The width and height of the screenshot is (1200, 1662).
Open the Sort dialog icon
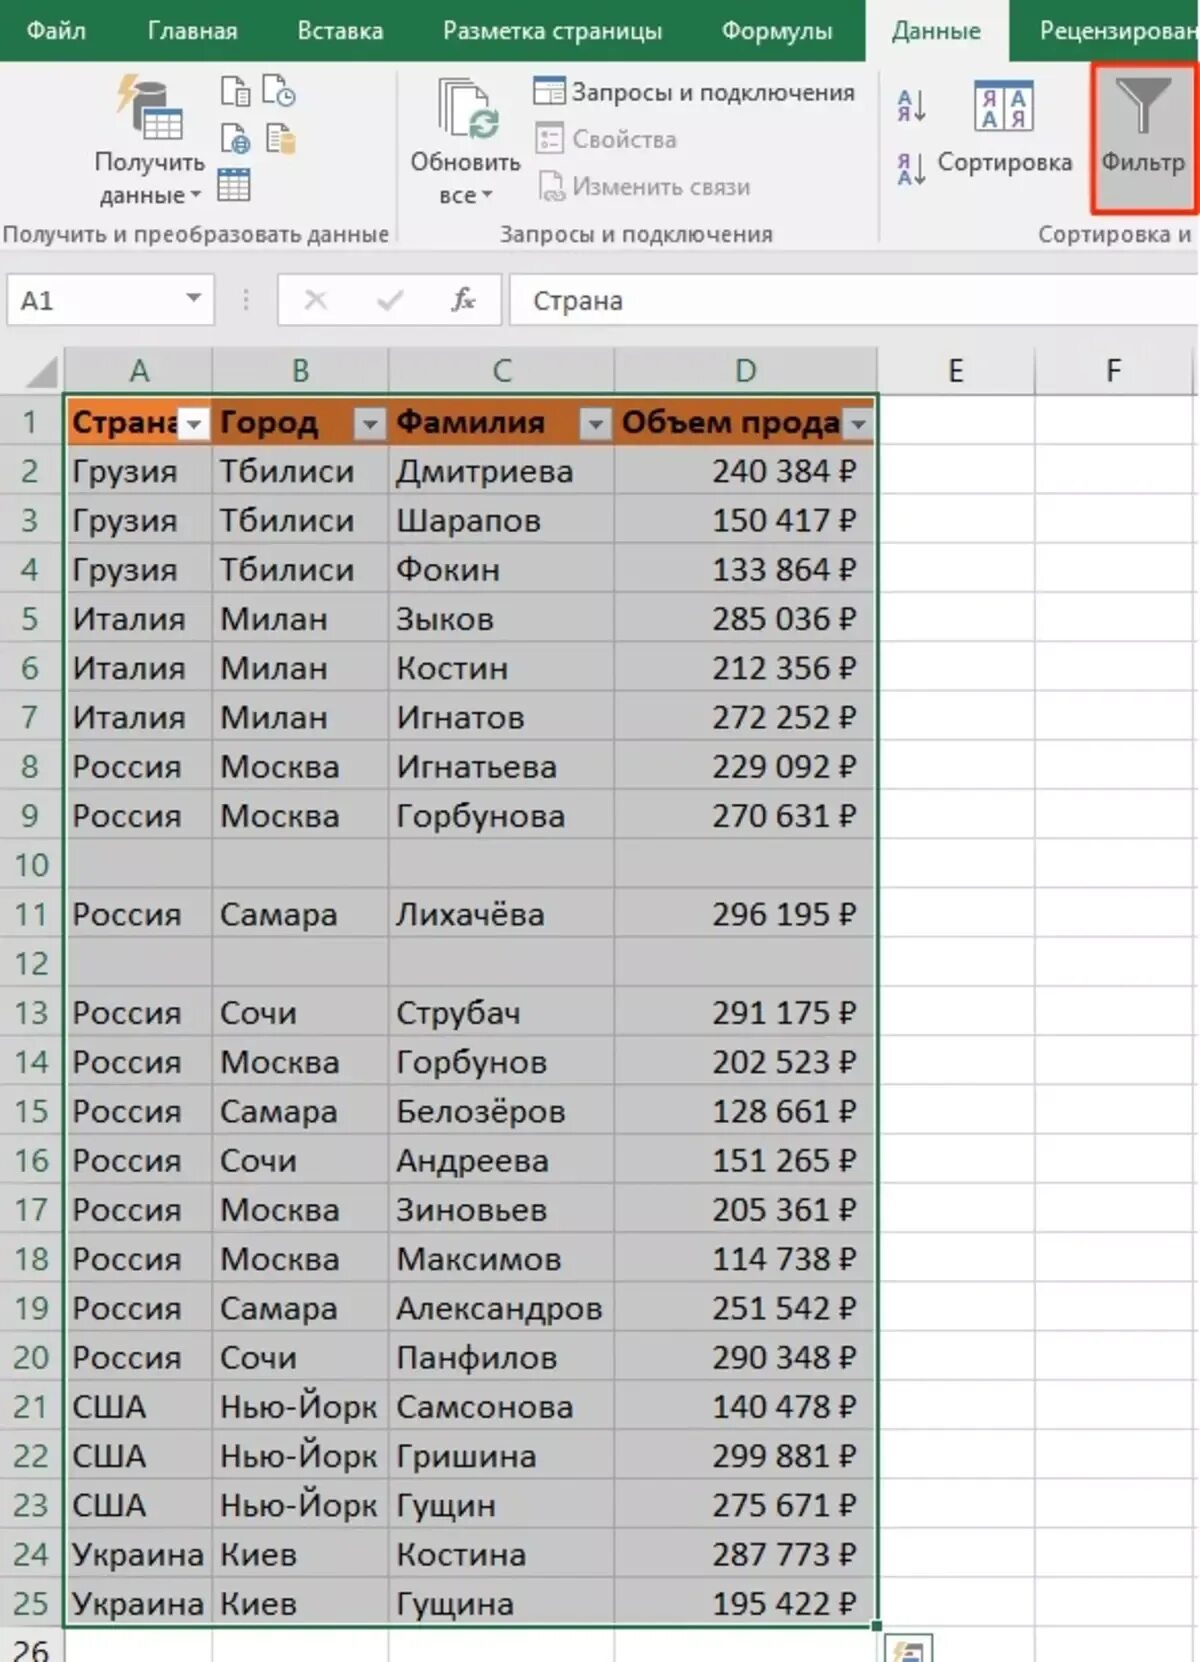pyautogui.click(x=1003, y=108)
